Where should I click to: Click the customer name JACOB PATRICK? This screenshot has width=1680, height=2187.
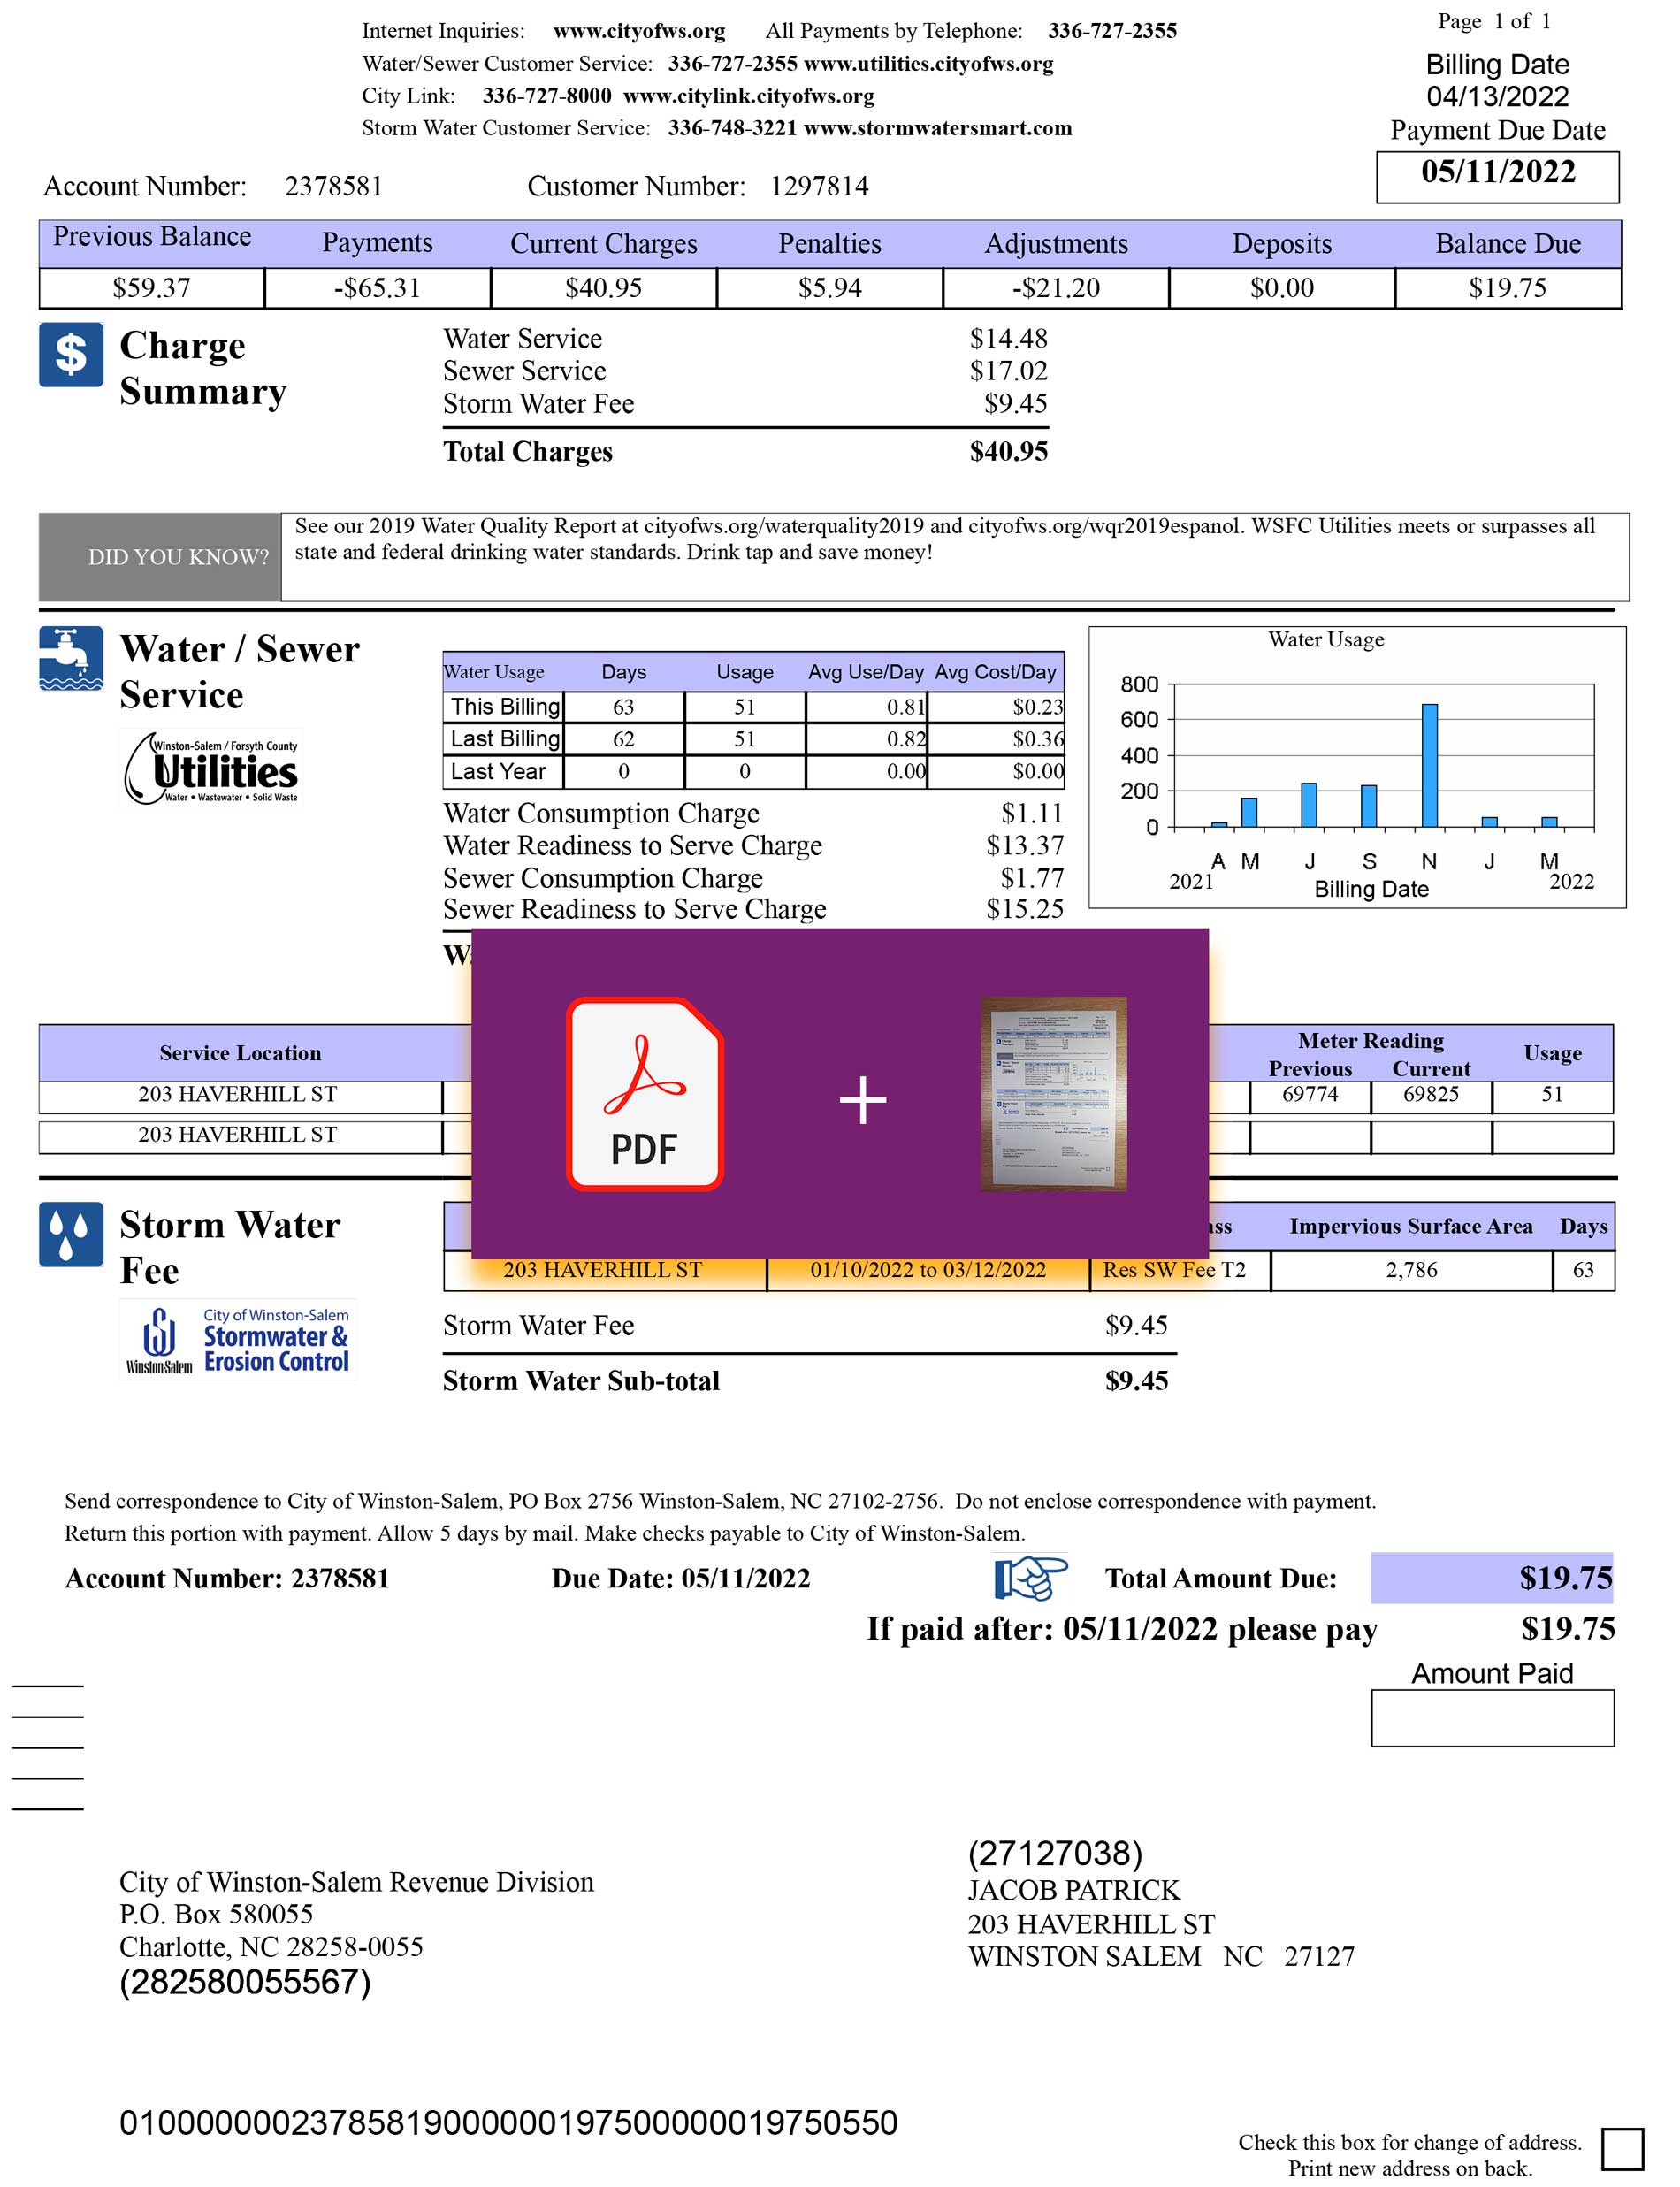[x=1074, y=1890]
